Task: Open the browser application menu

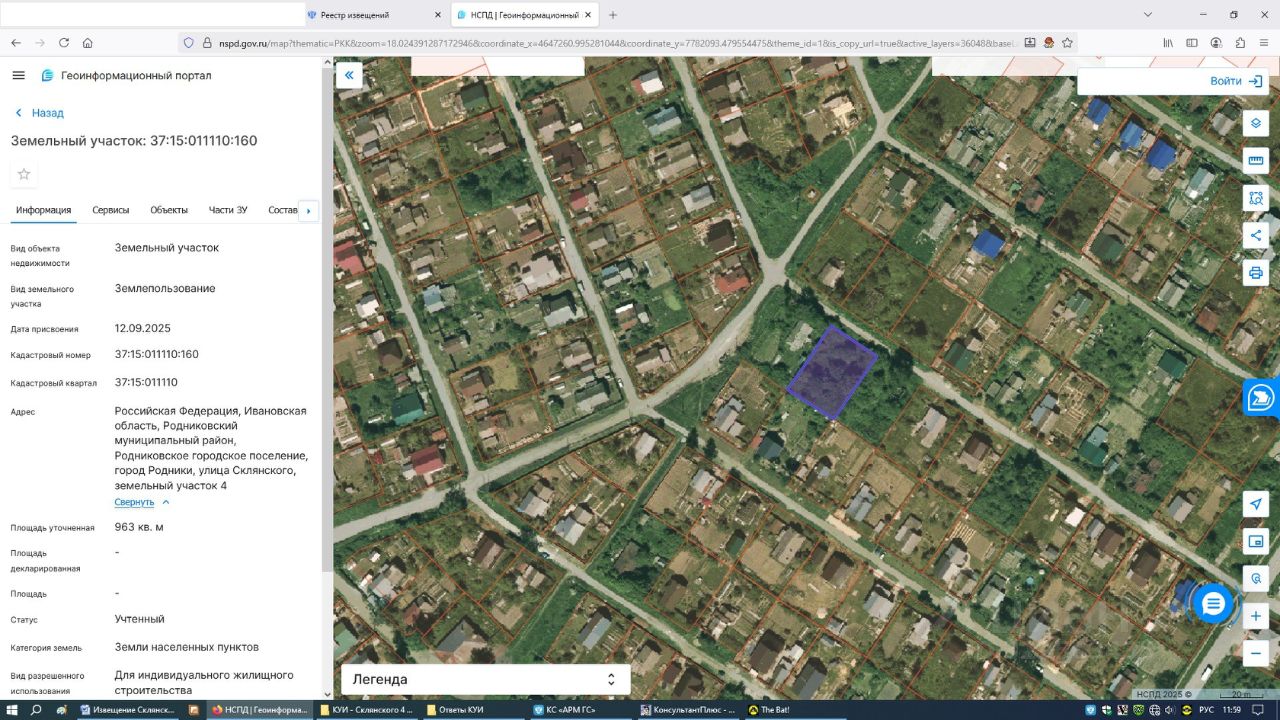Action: pos(1264,43)
